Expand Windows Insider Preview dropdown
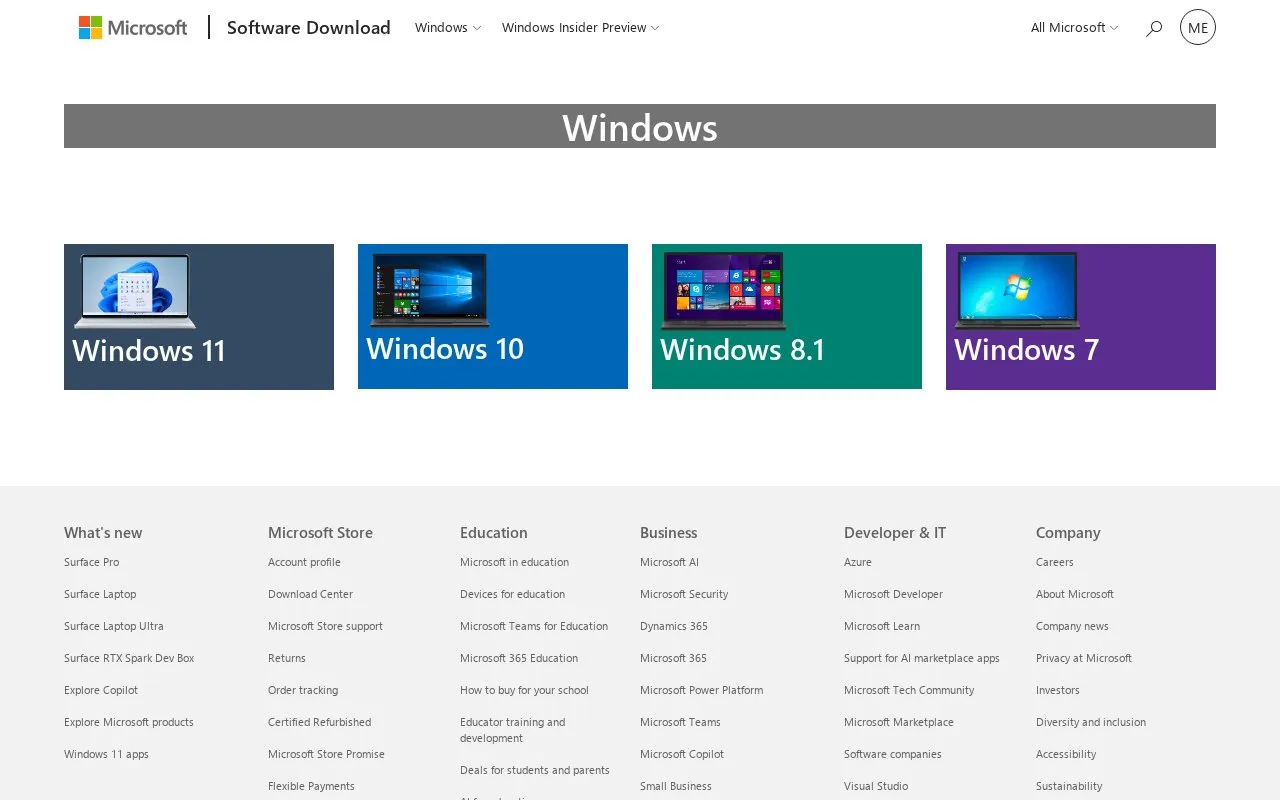 click(581, 28)
